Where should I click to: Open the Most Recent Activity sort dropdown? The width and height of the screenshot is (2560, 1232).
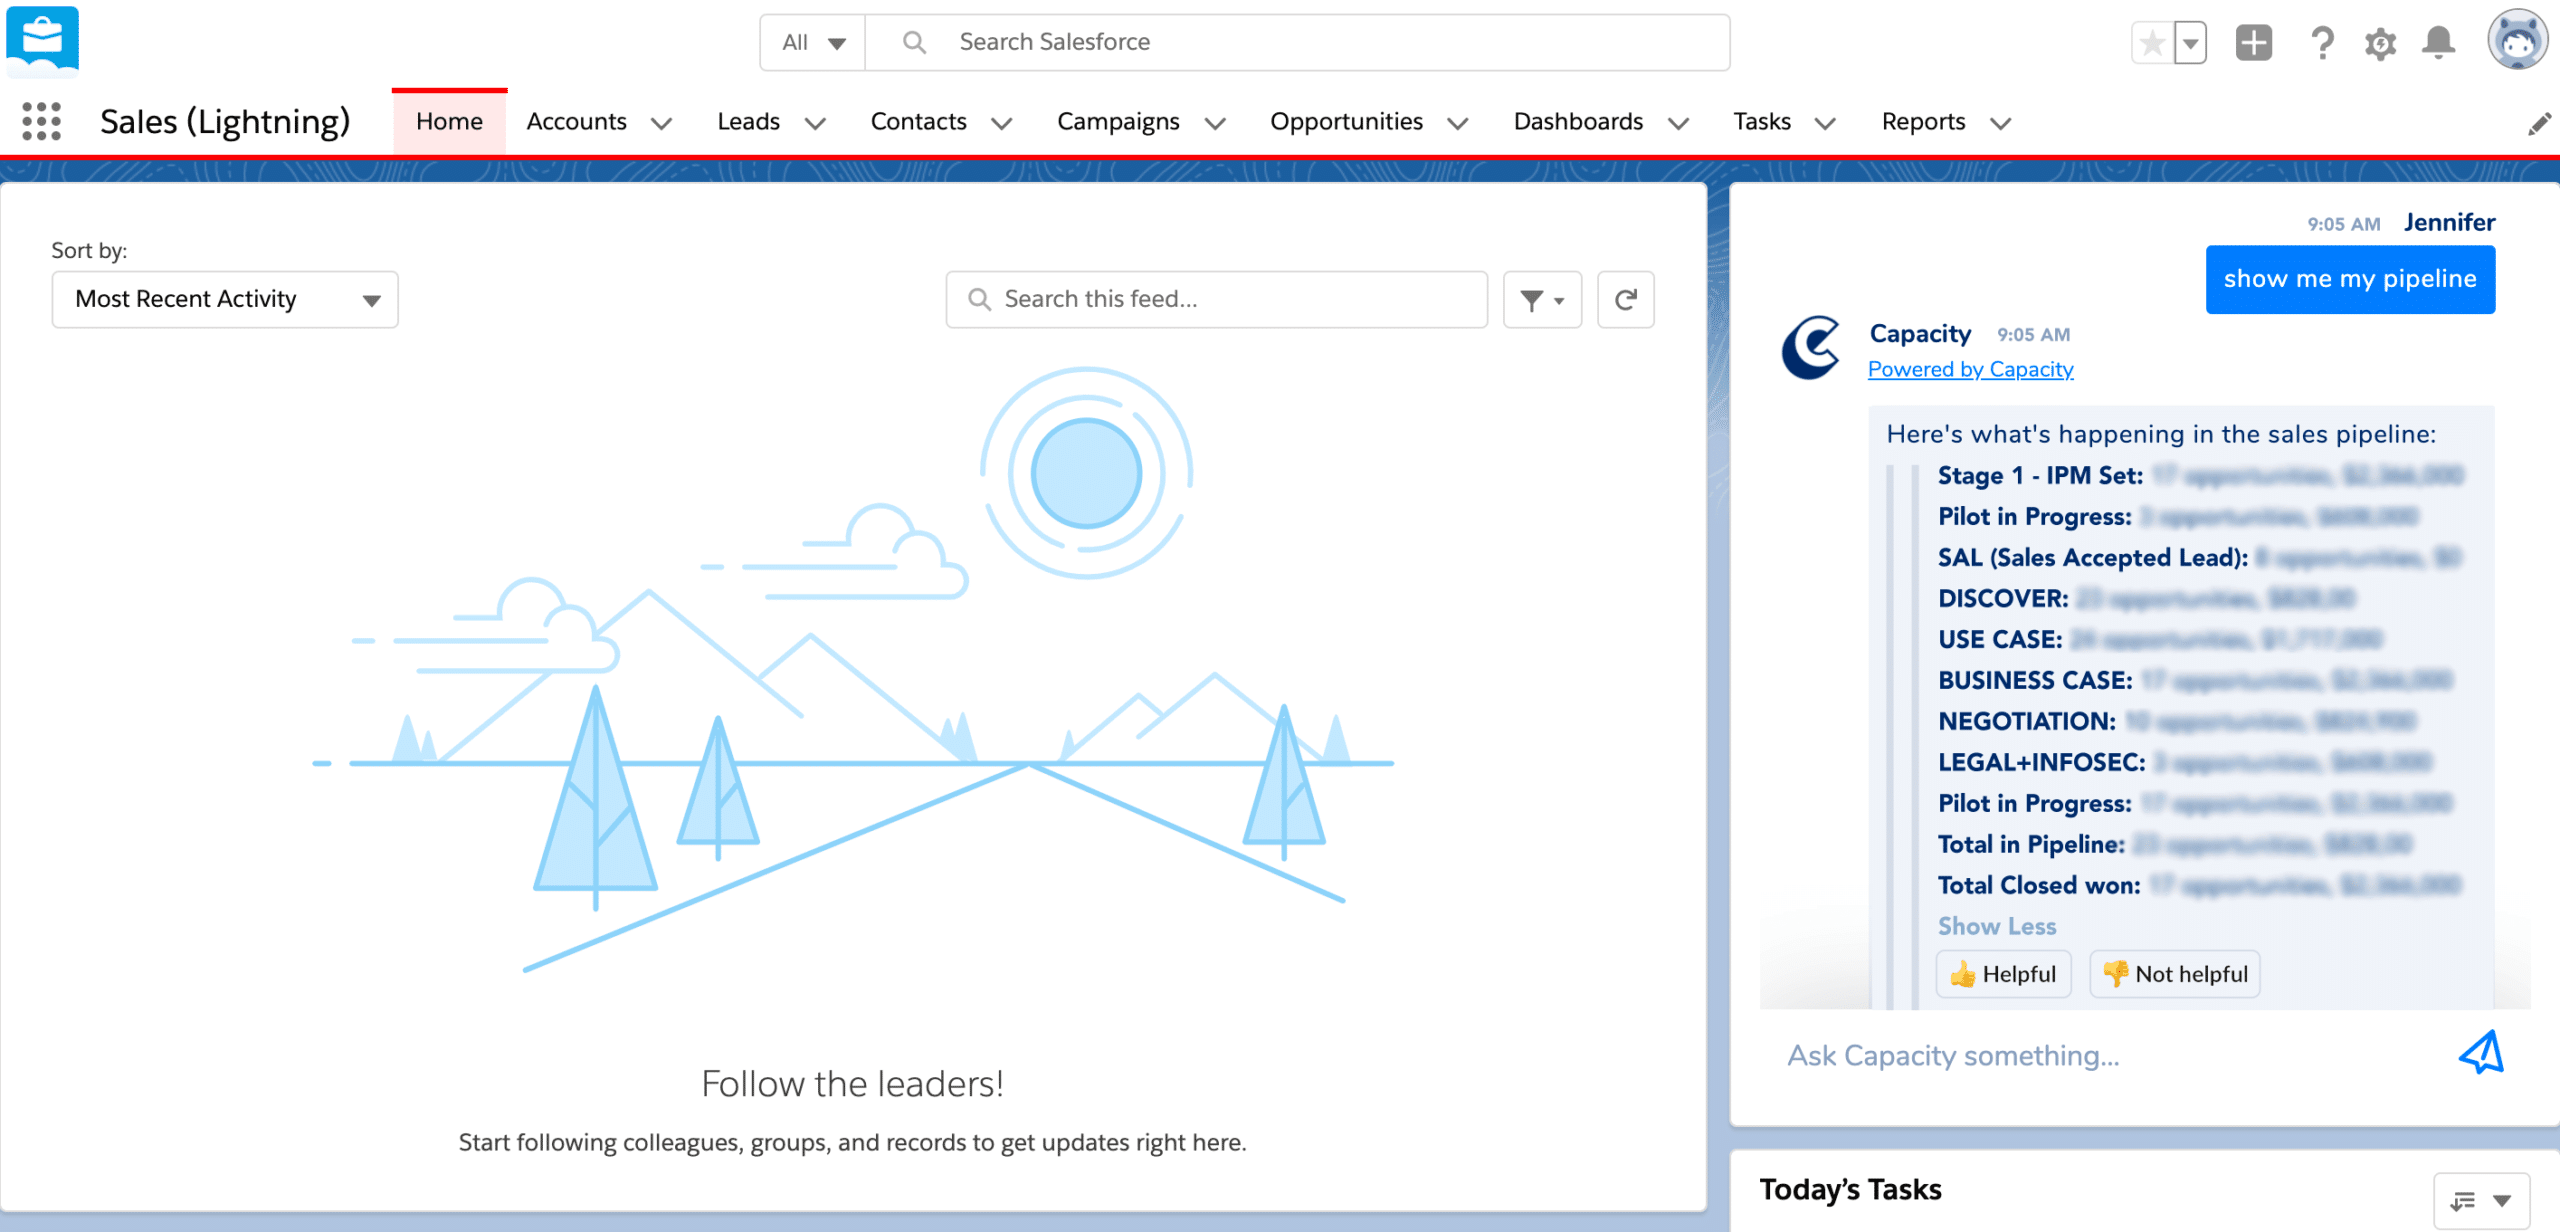[x=225, y=299]
